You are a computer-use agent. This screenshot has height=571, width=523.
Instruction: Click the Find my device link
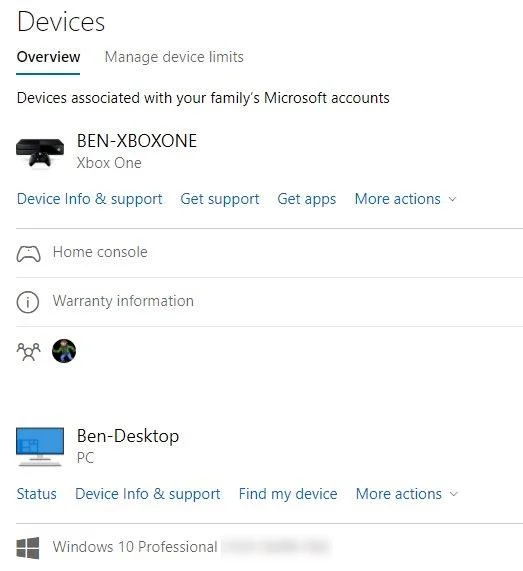(x=288, y=494)
